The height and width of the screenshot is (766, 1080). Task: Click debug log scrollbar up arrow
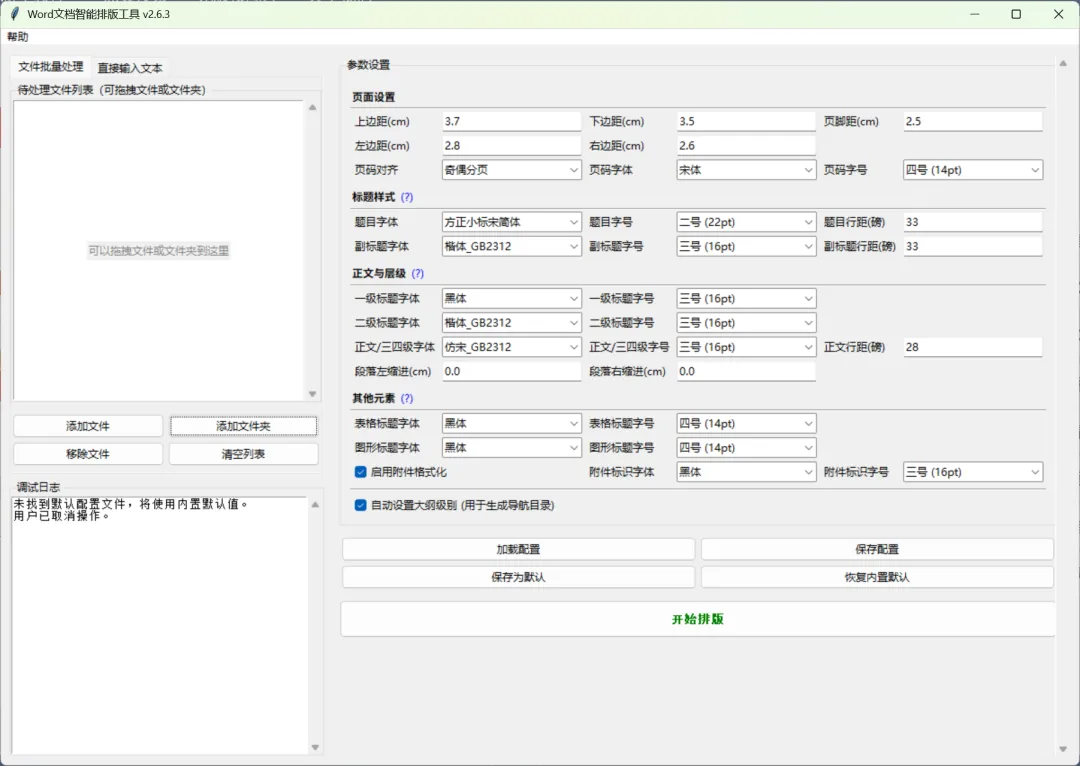(x=315, y=505)
